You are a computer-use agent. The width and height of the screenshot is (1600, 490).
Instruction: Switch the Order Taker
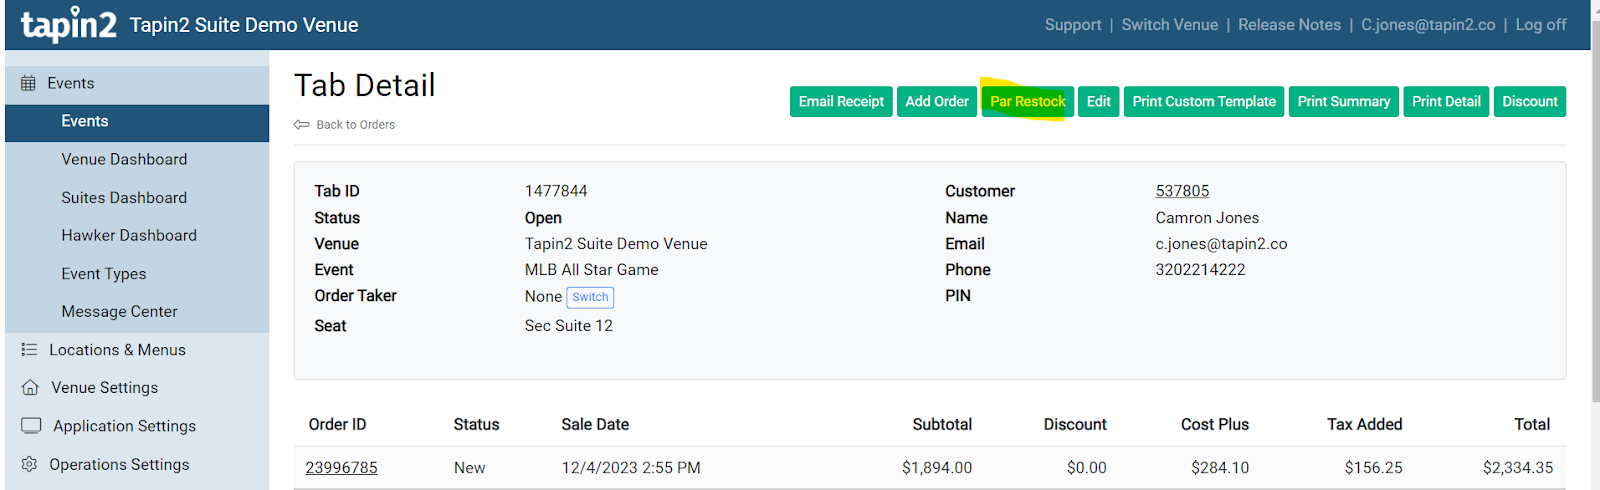tap(590, 297)
